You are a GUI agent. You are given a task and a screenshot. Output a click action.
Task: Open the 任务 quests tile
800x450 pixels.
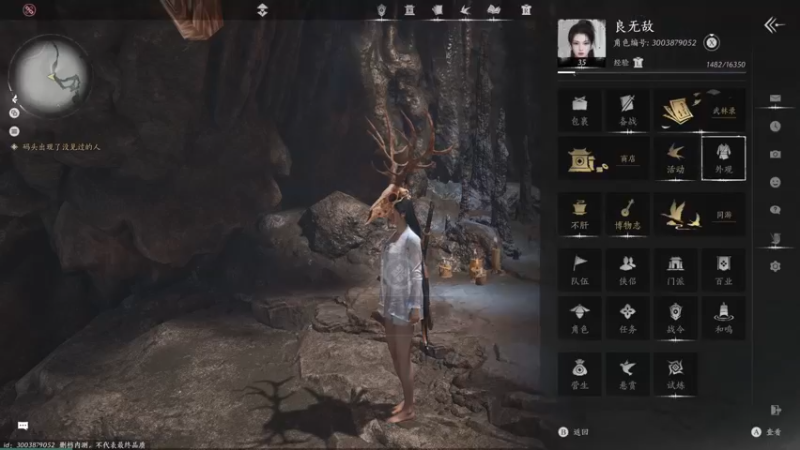(628, 318)
